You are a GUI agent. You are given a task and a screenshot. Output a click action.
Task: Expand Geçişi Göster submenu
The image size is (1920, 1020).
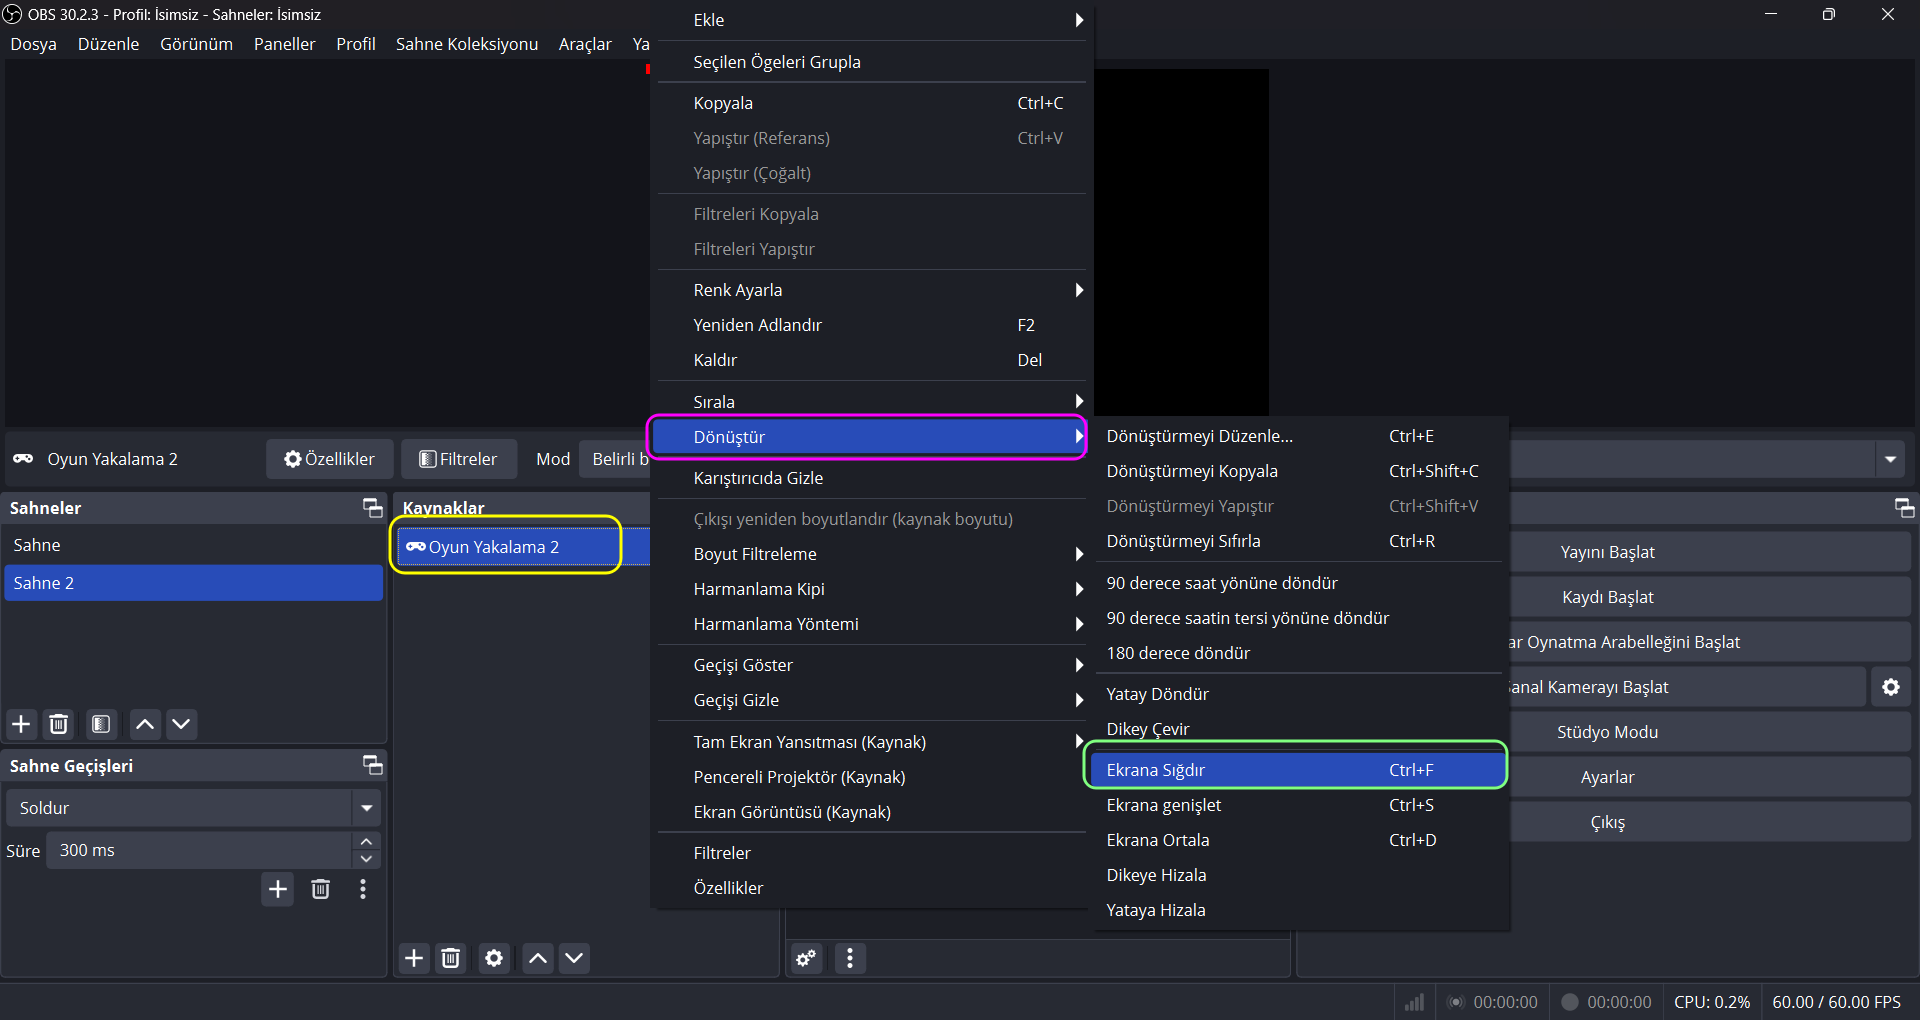(x=872, y=665)
